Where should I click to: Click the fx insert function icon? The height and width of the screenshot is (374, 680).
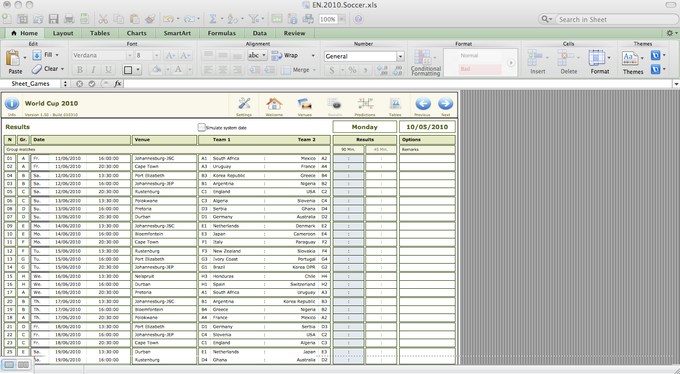pos(118,84)
